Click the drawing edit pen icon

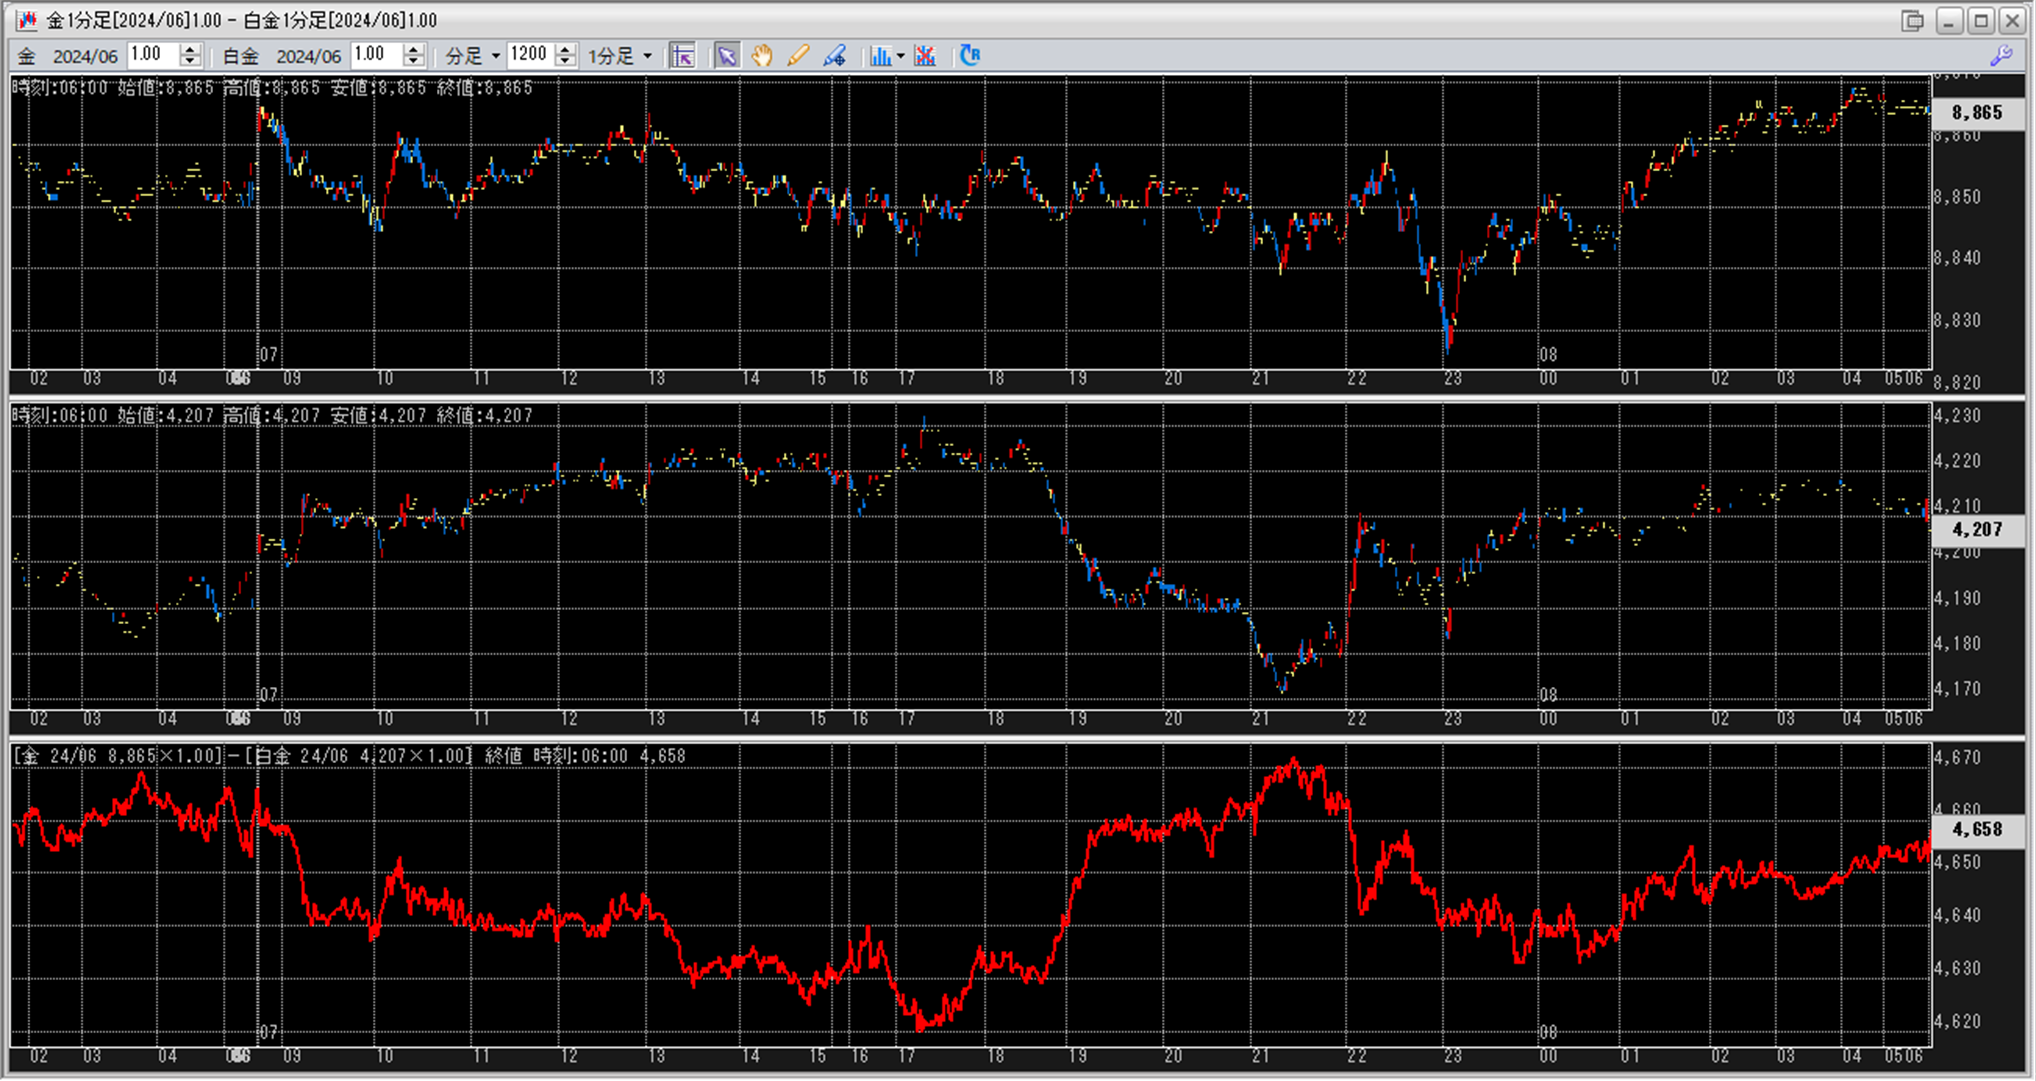tap(834, 56)
